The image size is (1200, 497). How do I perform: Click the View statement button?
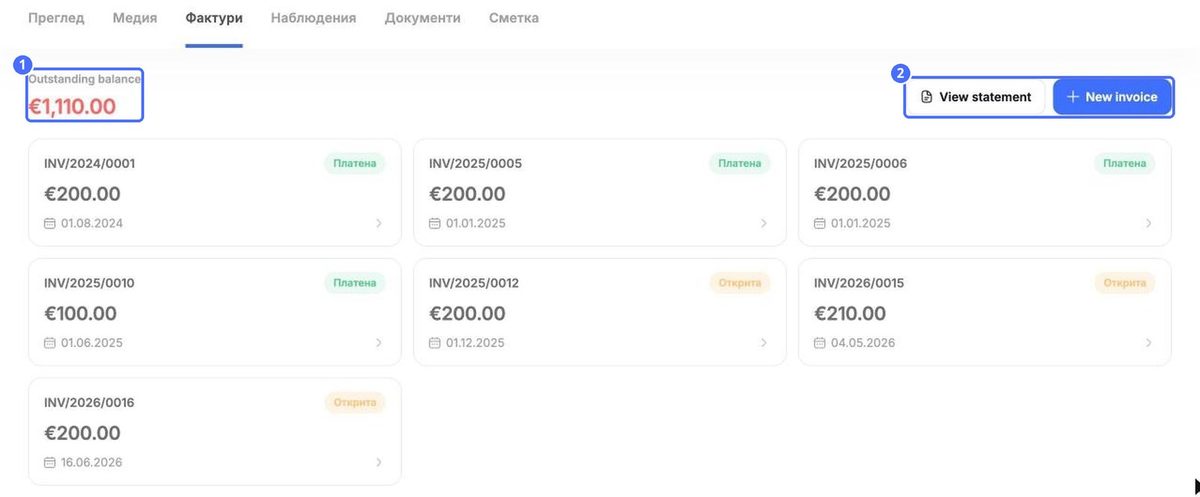point(976,97)
